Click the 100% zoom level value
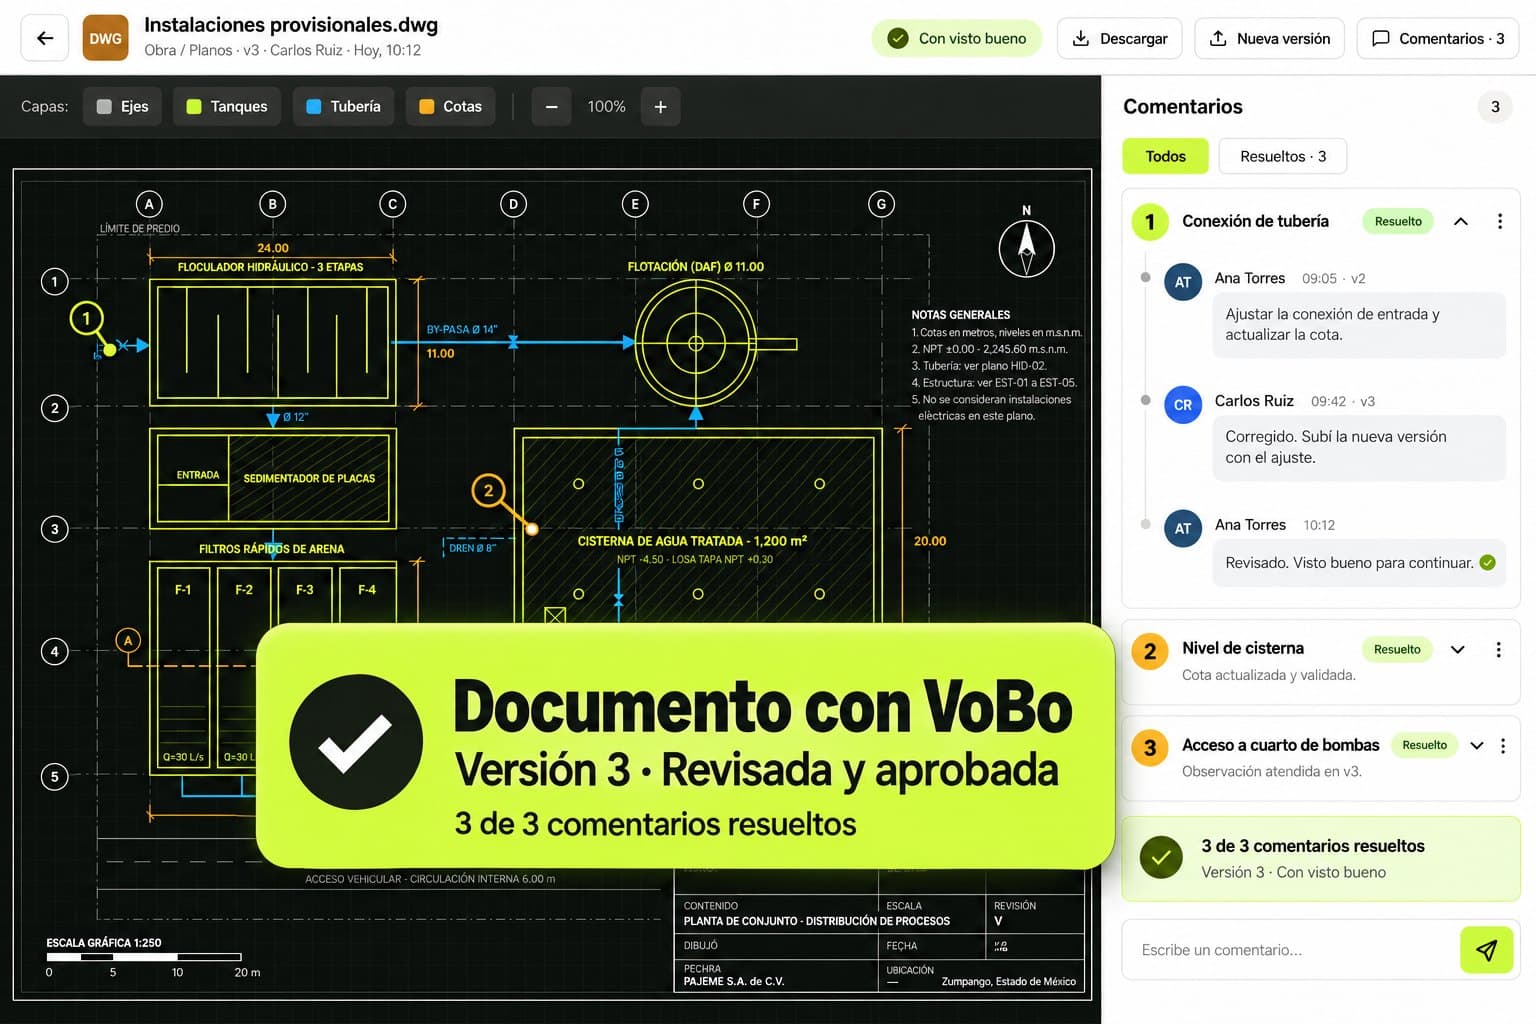Screen dimensions: 1536x1024 (x=606, y=106)
